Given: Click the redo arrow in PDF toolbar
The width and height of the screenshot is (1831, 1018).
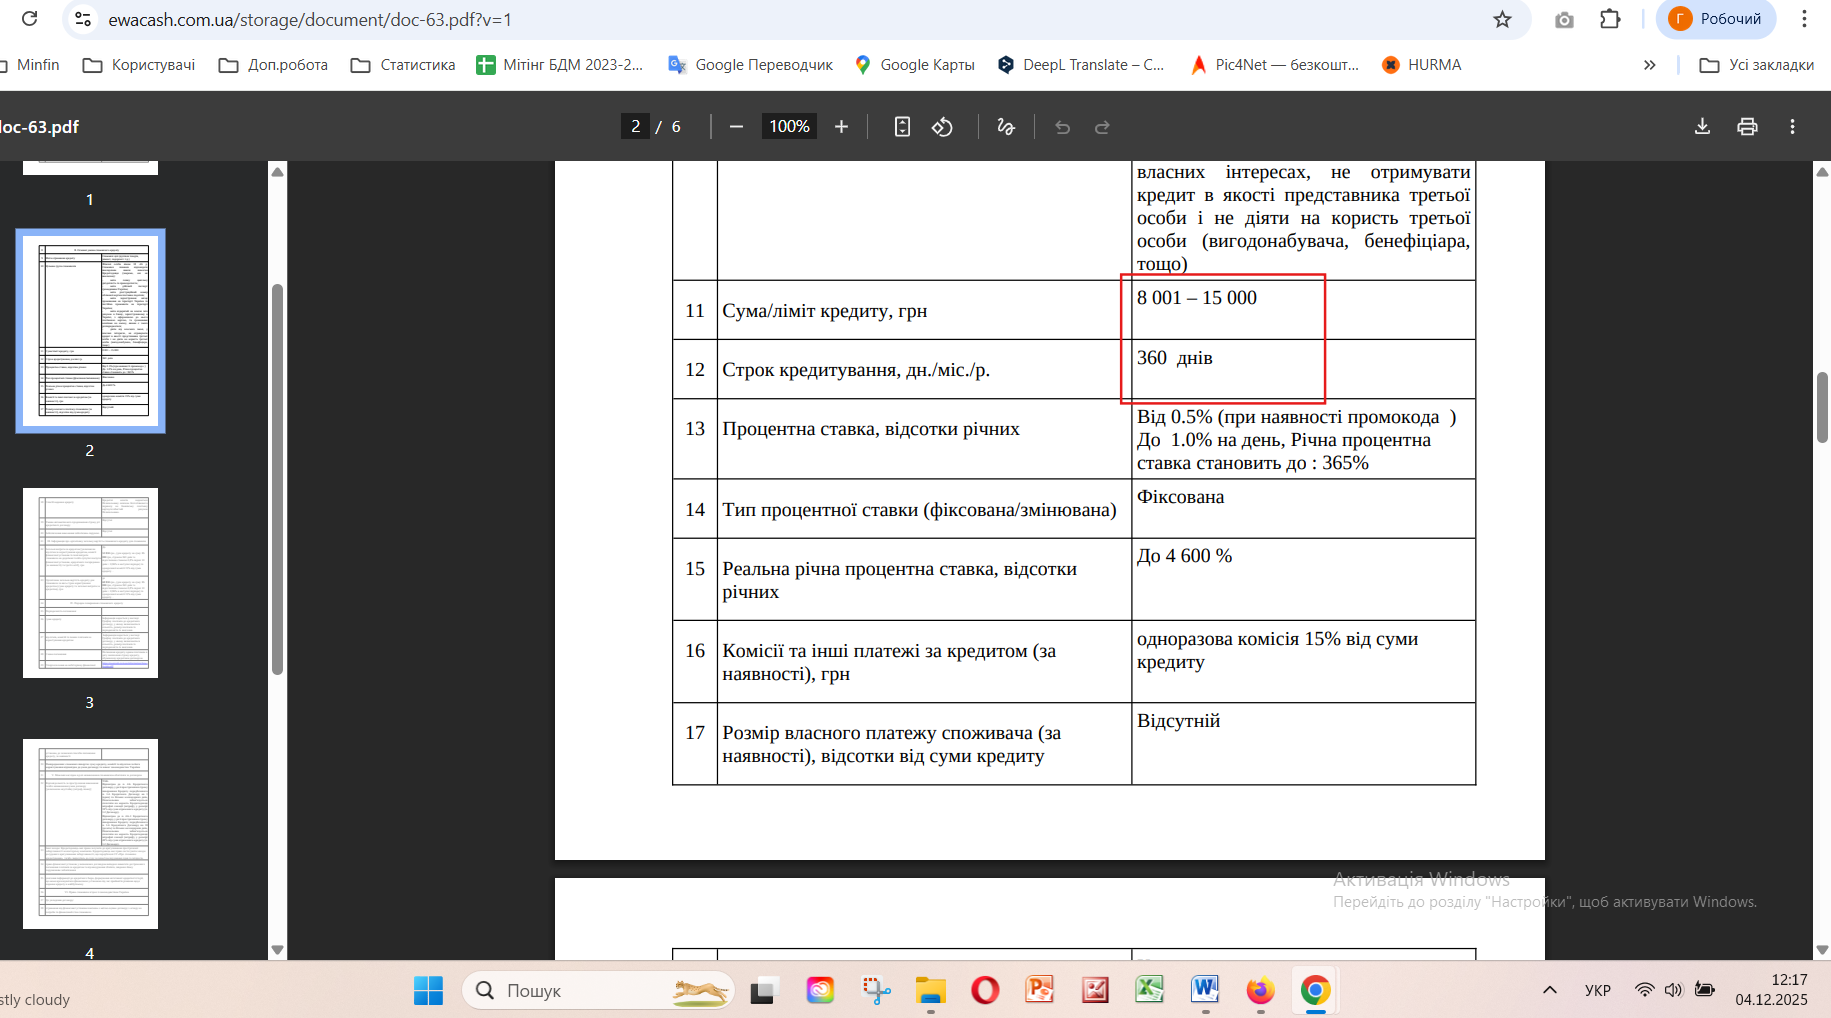Looking at the screenshot, I should pos(1102,126).
